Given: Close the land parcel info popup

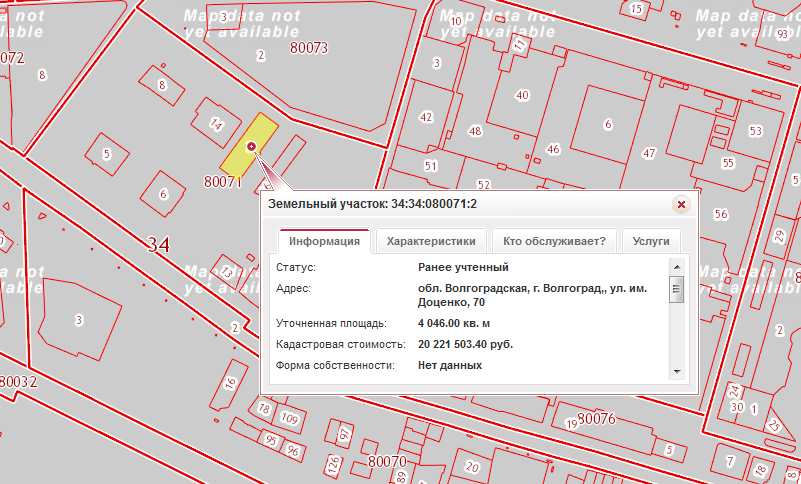Looking at the screenshot, I should click(681, 204).
